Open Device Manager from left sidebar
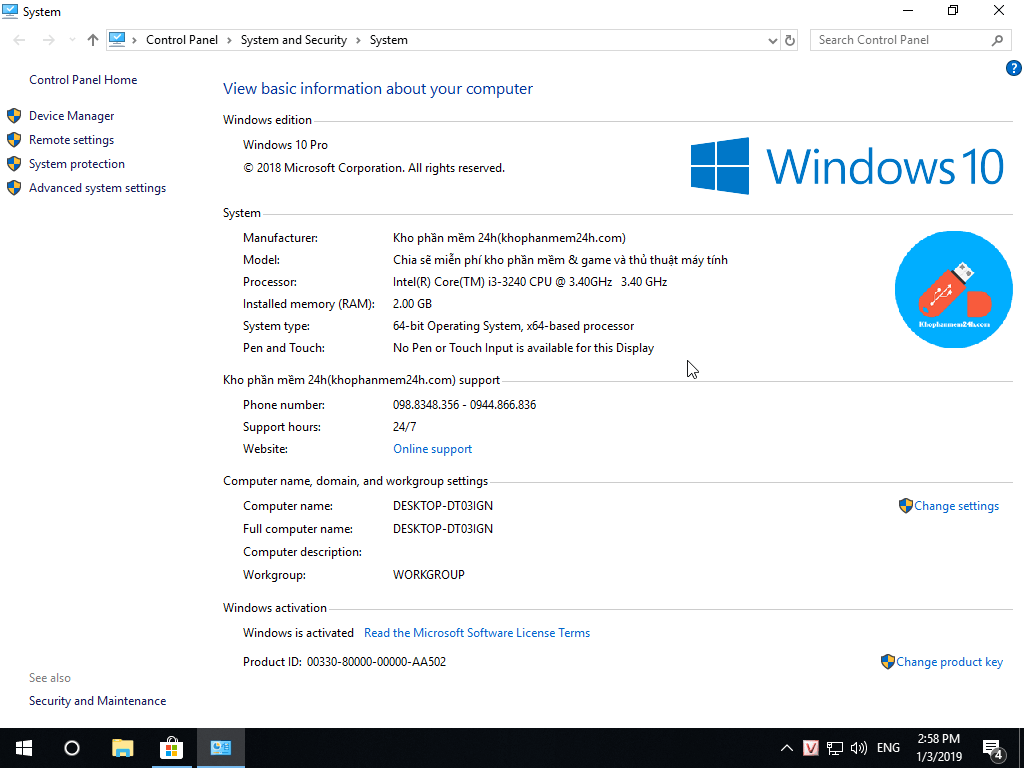The height and width of the screenshot is (768, 1024). pyautogui.click(x=71, y=116)
